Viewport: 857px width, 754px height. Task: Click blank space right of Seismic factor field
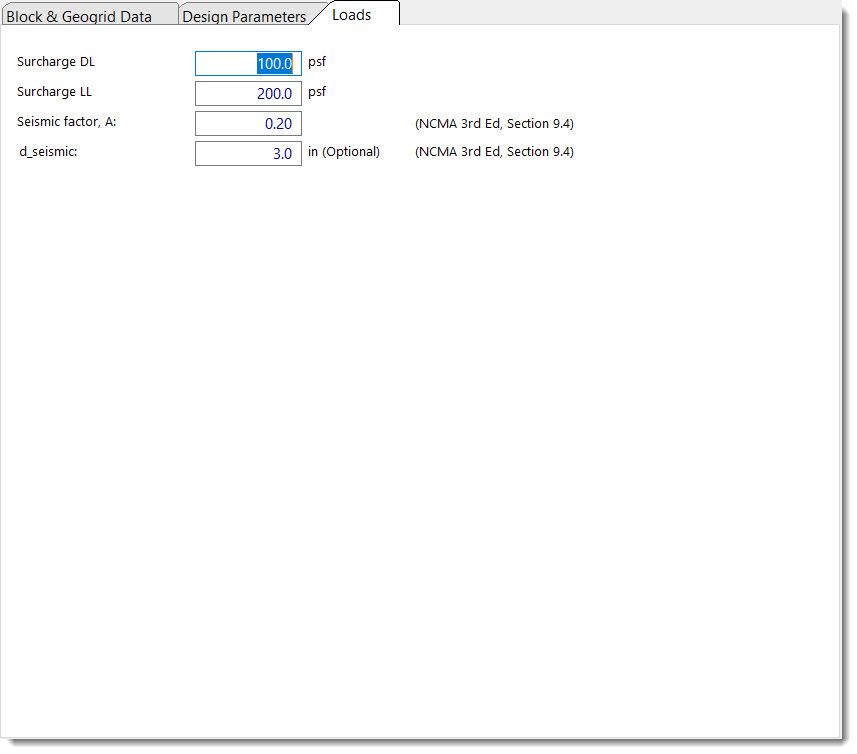coord(355,124)
